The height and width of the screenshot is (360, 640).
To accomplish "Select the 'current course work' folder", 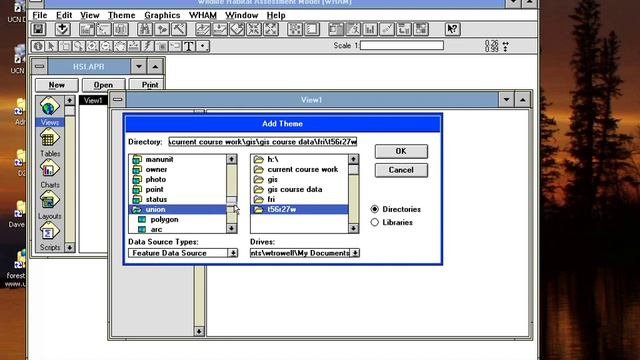I will [x=302, y=169].
